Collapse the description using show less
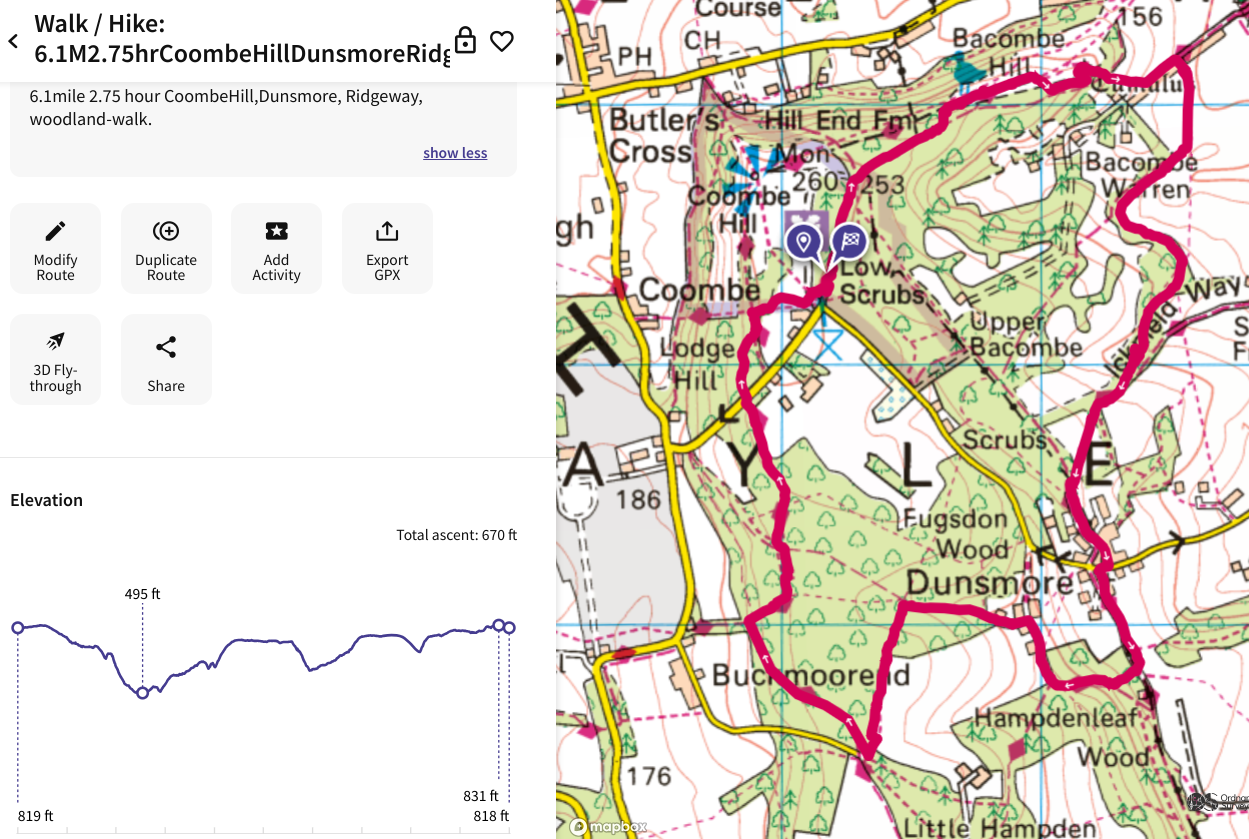 pyautogui.click(x=455, y=152)
